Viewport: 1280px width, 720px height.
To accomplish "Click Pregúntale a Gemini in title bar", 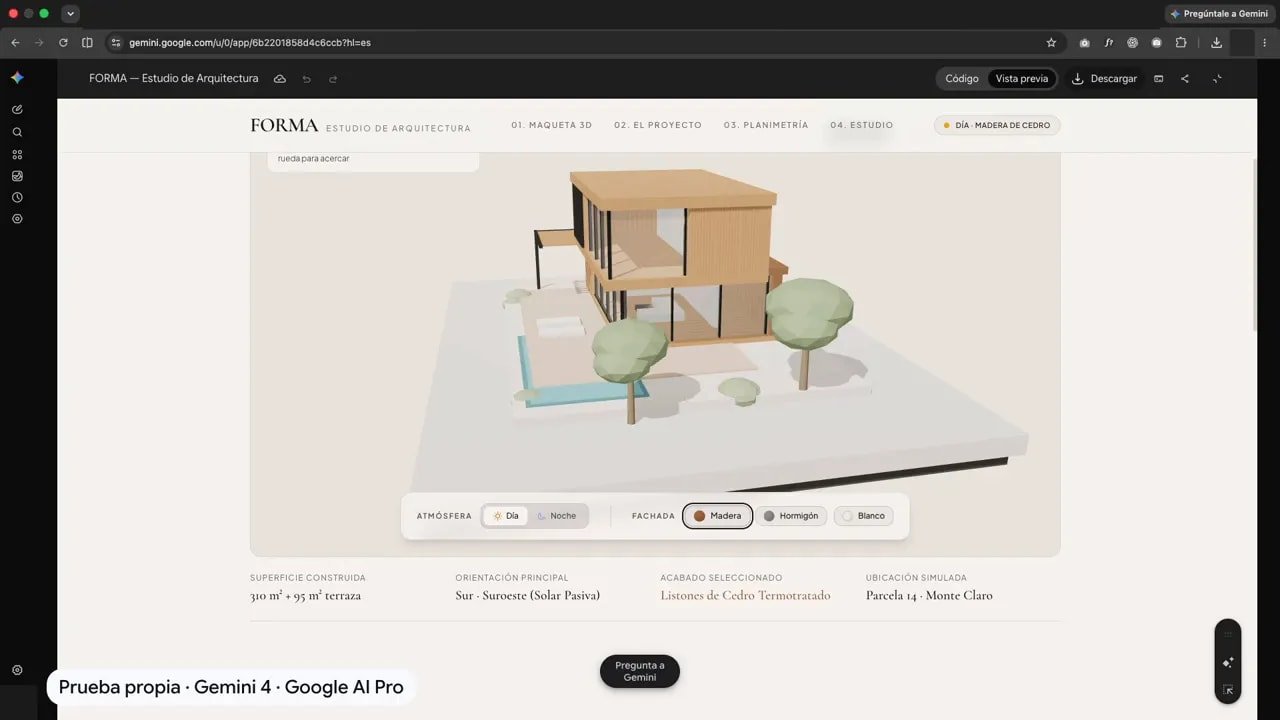I will pos(1220,14).
